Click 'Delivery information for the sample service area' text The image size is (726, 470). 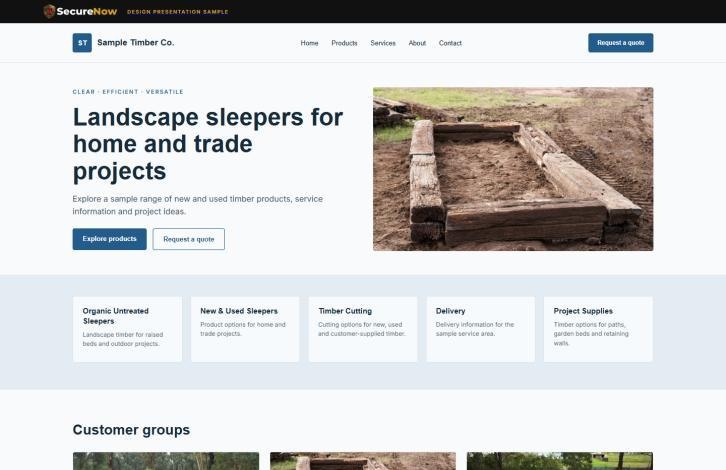[475, 329]
